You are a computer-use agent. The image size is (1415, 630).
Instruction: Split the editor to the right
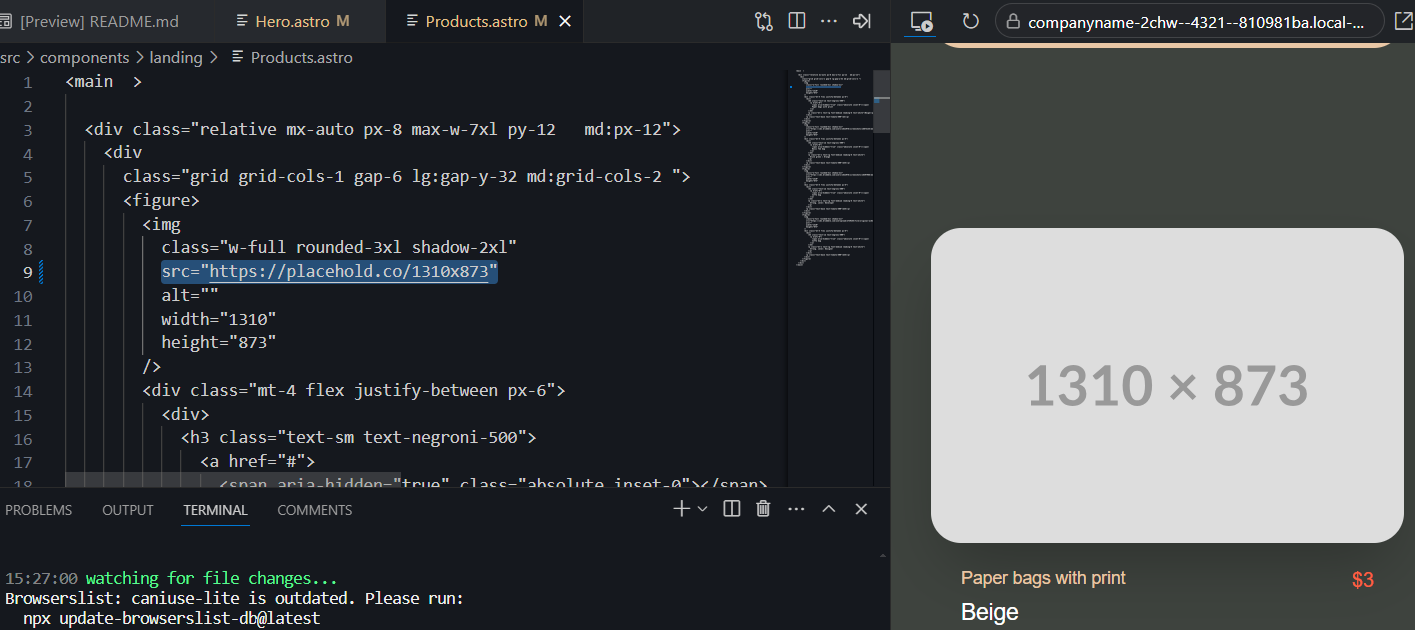coord(797,21)
